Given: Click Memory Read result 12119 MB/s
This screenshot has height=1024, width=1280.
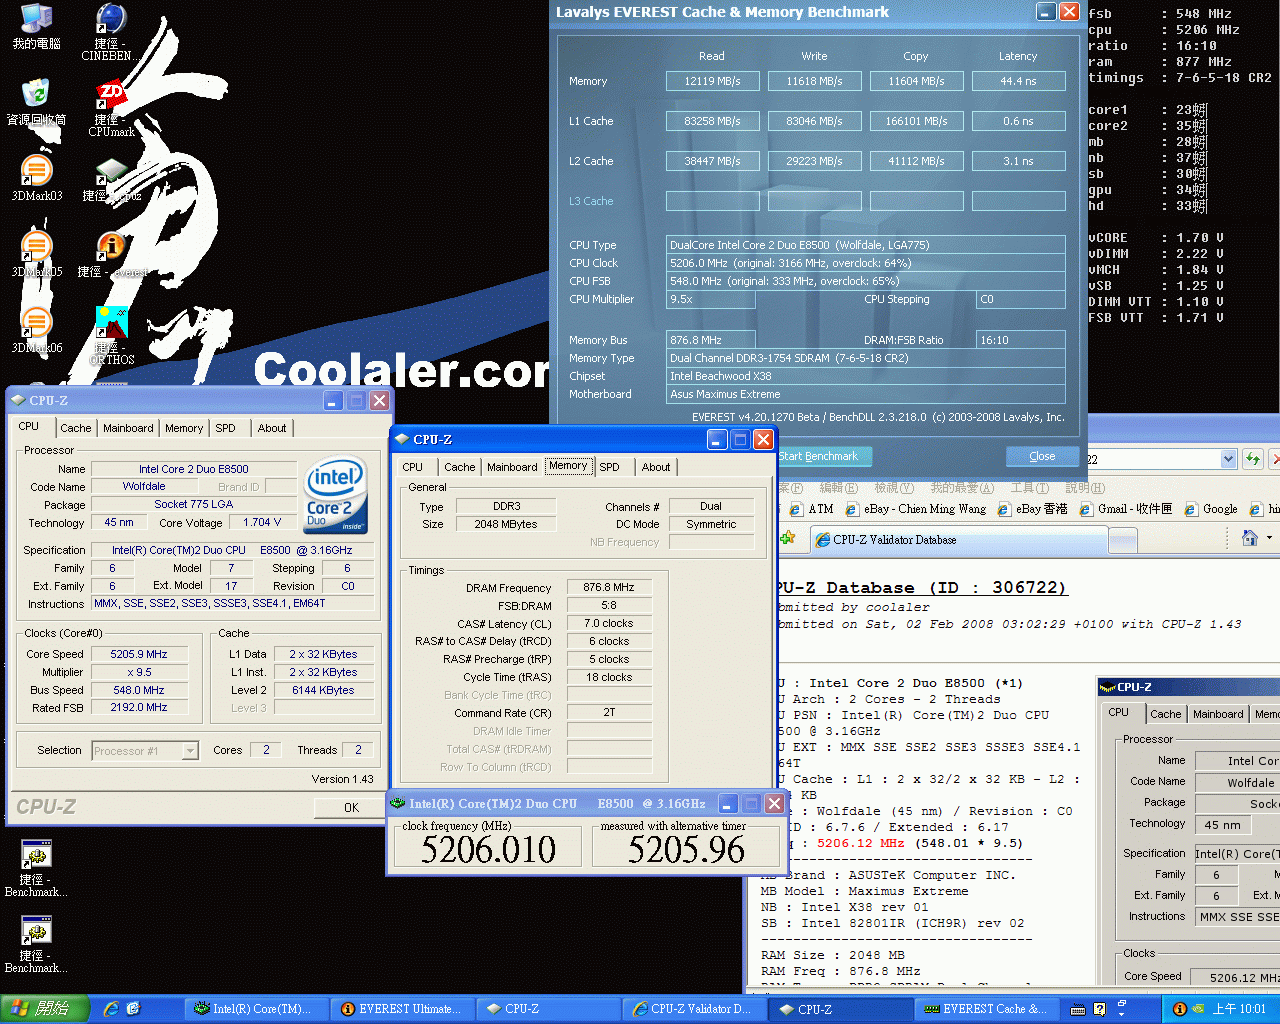Looking at the screenshot, I should point(713,81).
